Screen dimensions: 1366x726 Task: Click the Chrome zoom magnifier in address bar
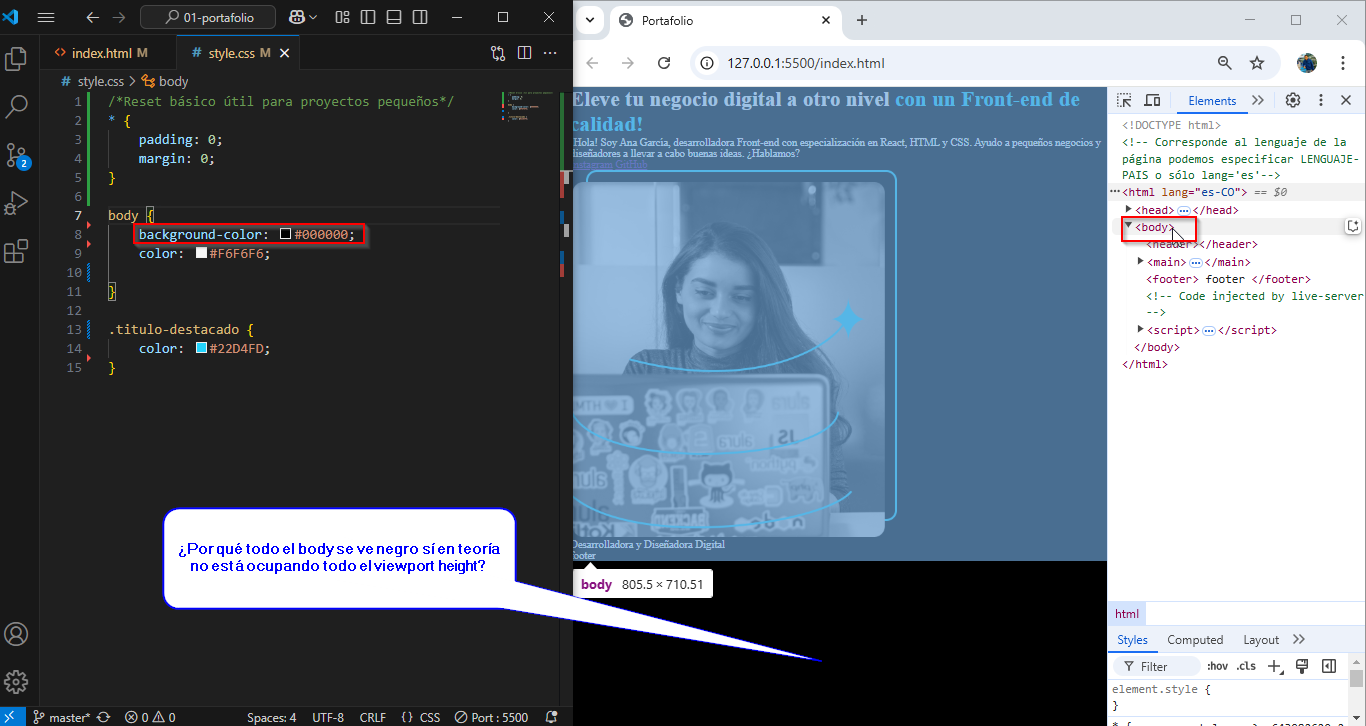(1225, 63)
